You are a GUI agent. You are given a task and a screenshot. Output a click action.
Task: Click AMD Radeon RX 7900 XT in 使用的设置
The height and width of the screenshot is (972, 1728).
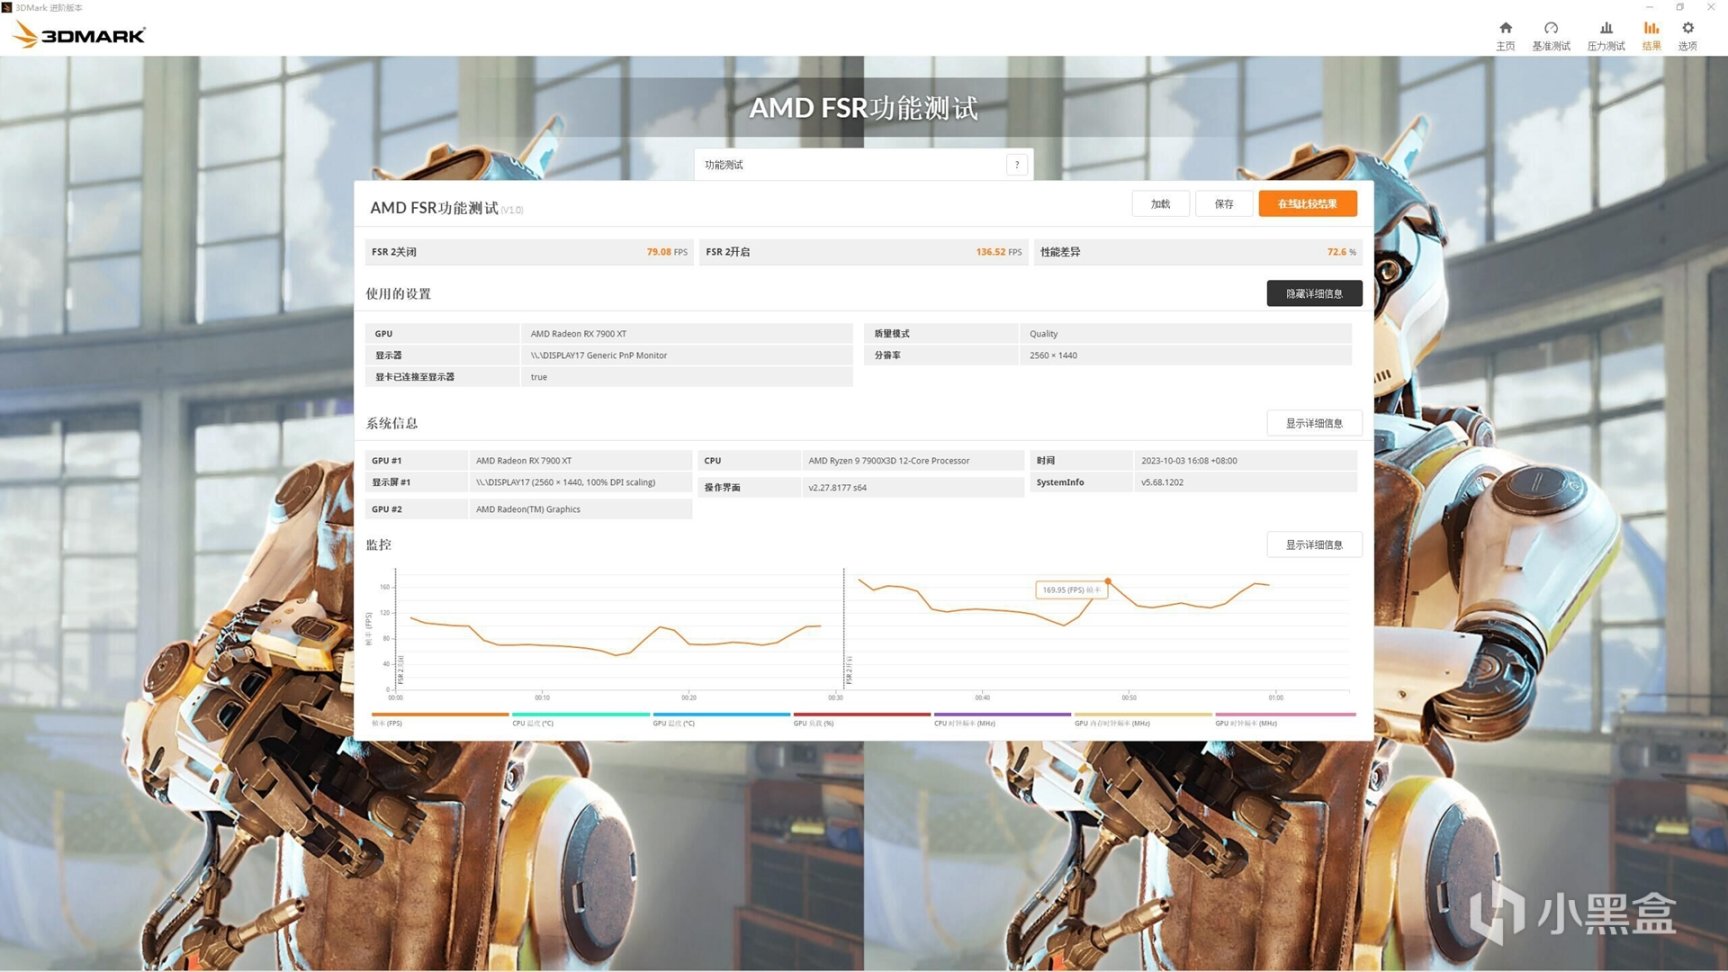578,334
